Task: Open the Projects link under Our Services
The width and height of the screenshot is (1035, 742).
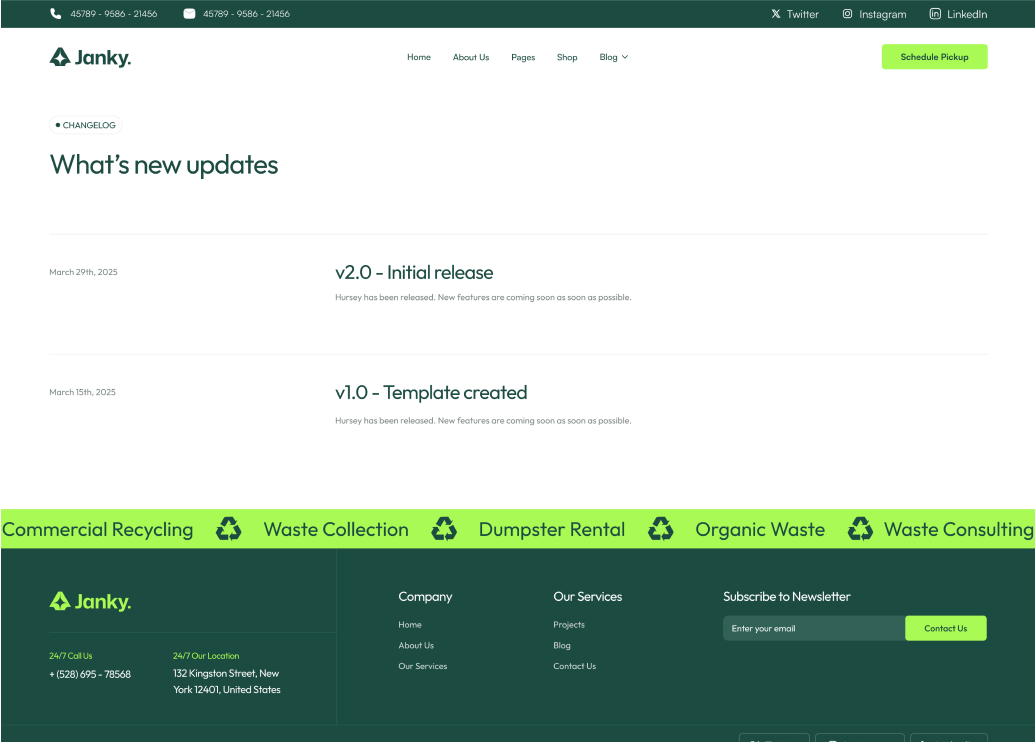Action: click(568, 624)
